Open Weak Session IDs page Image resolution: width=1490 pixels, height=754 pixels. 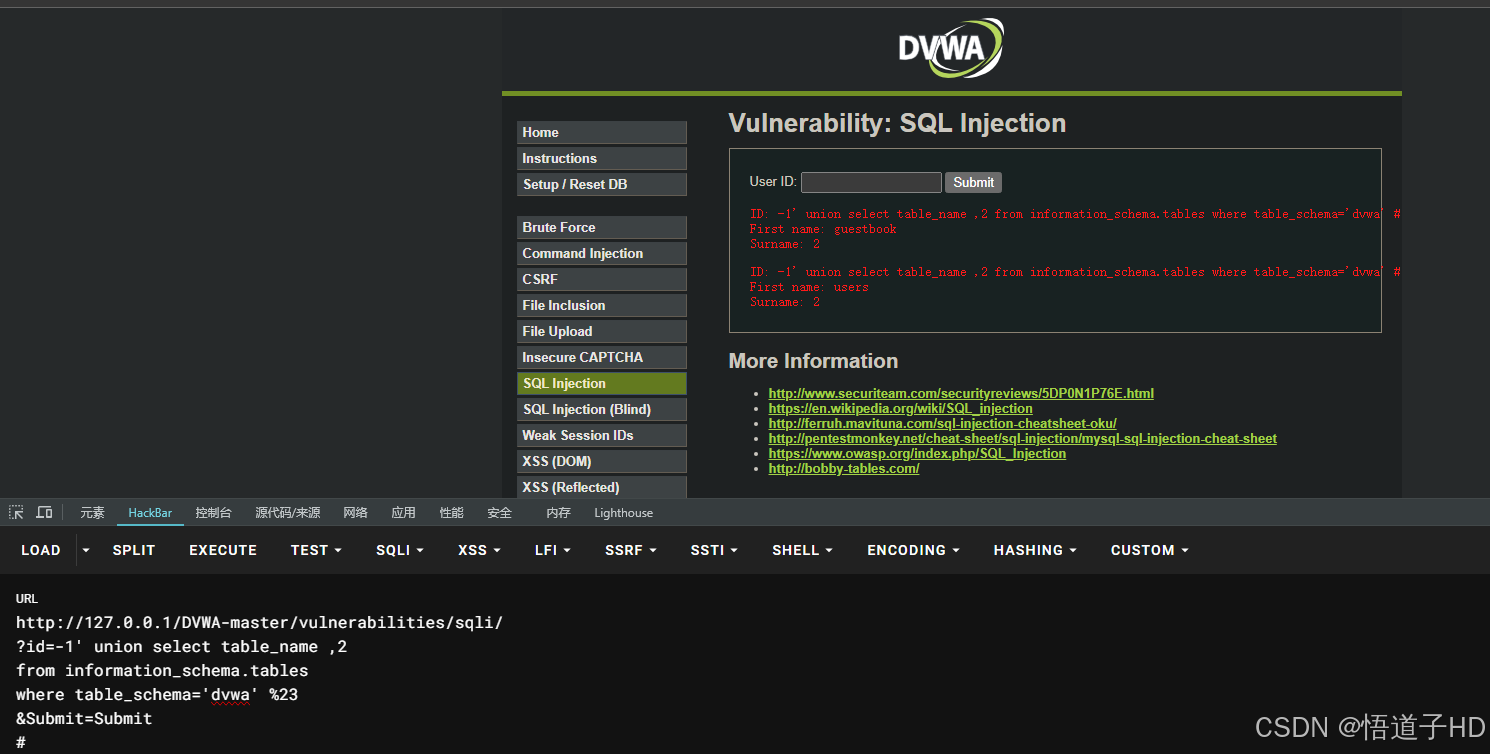pyautogui.click(x=602, y=435)
